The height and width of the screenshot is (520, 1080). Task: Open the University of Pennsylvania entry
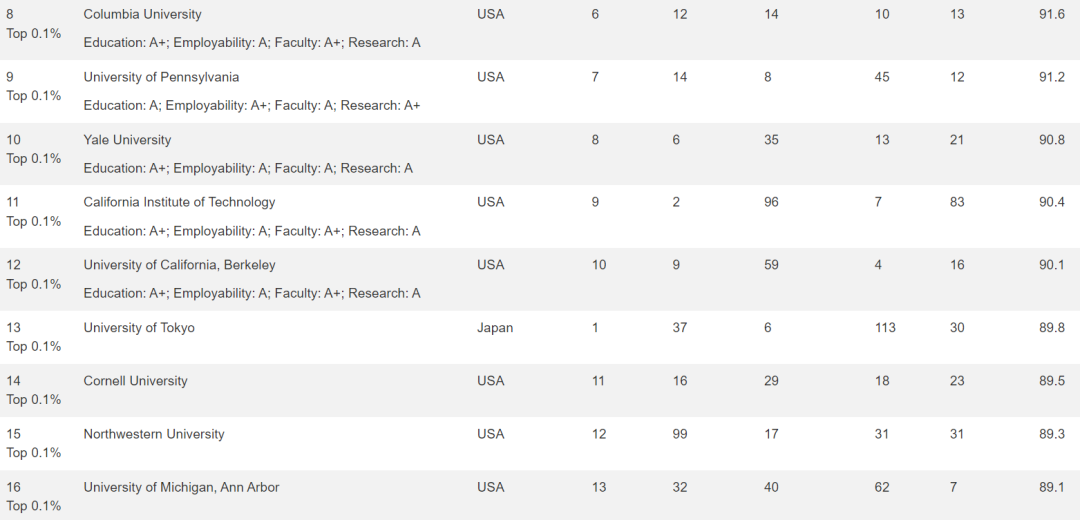(x=161, y=77)
